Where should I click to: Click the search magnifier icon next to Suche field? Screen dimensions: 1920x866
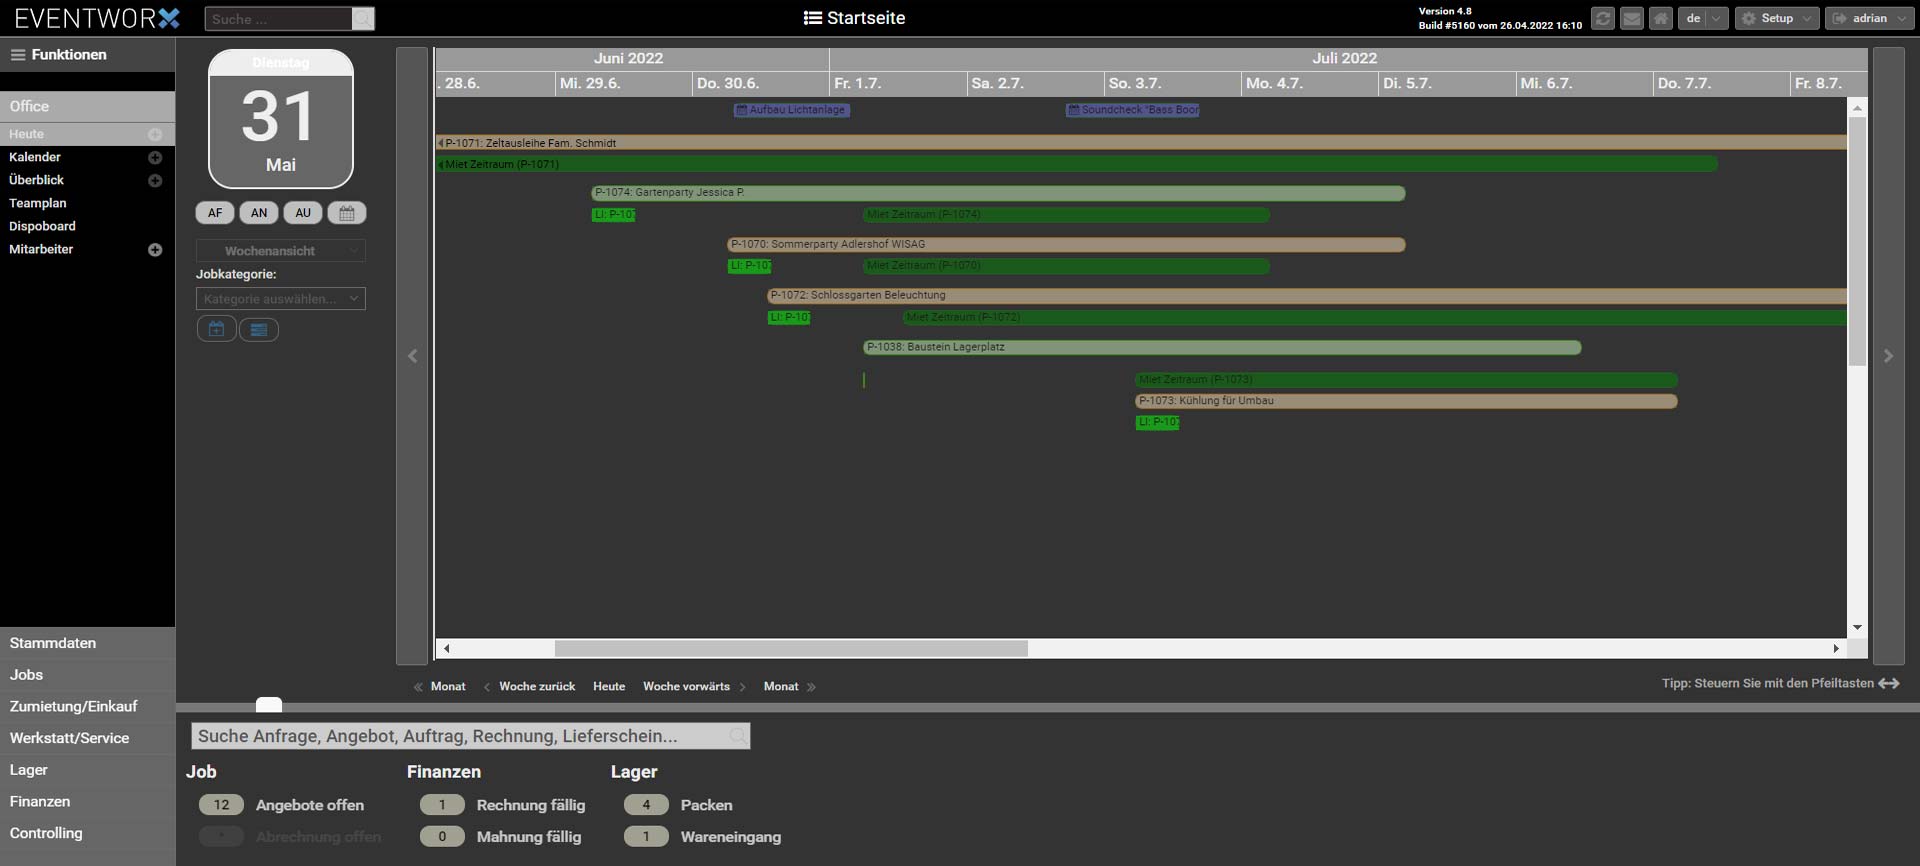[x=363, y=19]
